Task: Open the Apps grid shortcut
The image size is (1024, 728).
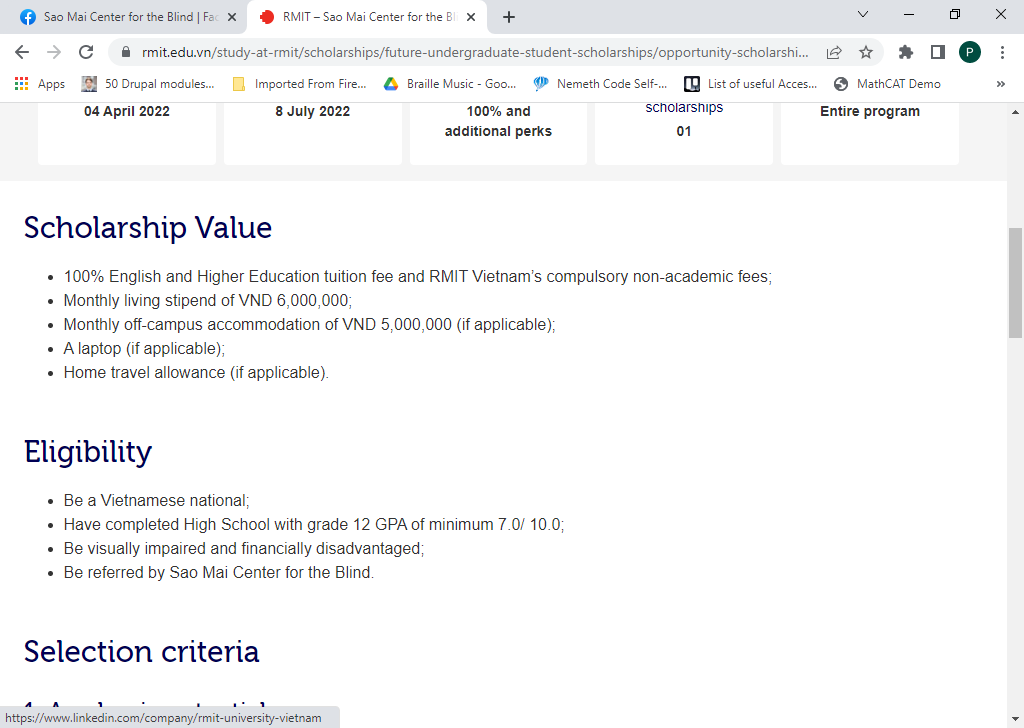Action: coord(39,84)
